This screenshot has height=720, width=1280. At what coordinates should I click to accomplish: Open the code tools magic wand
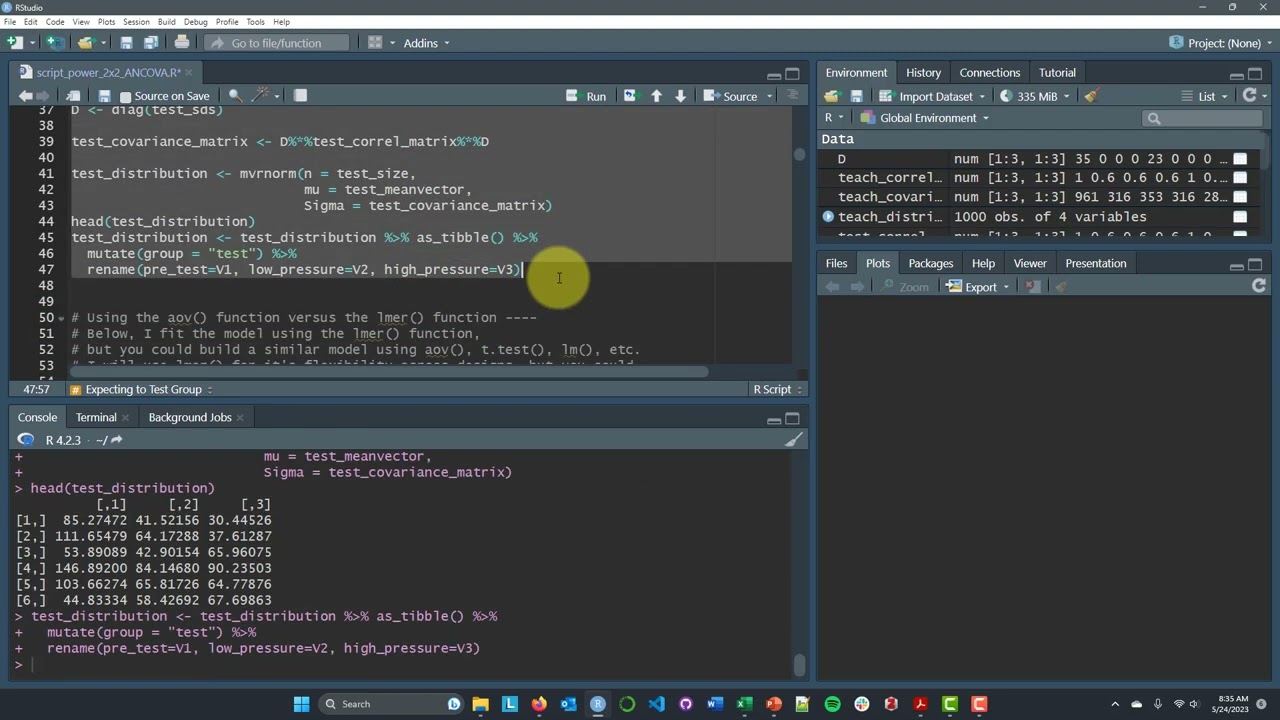click(x=262, y=96)
